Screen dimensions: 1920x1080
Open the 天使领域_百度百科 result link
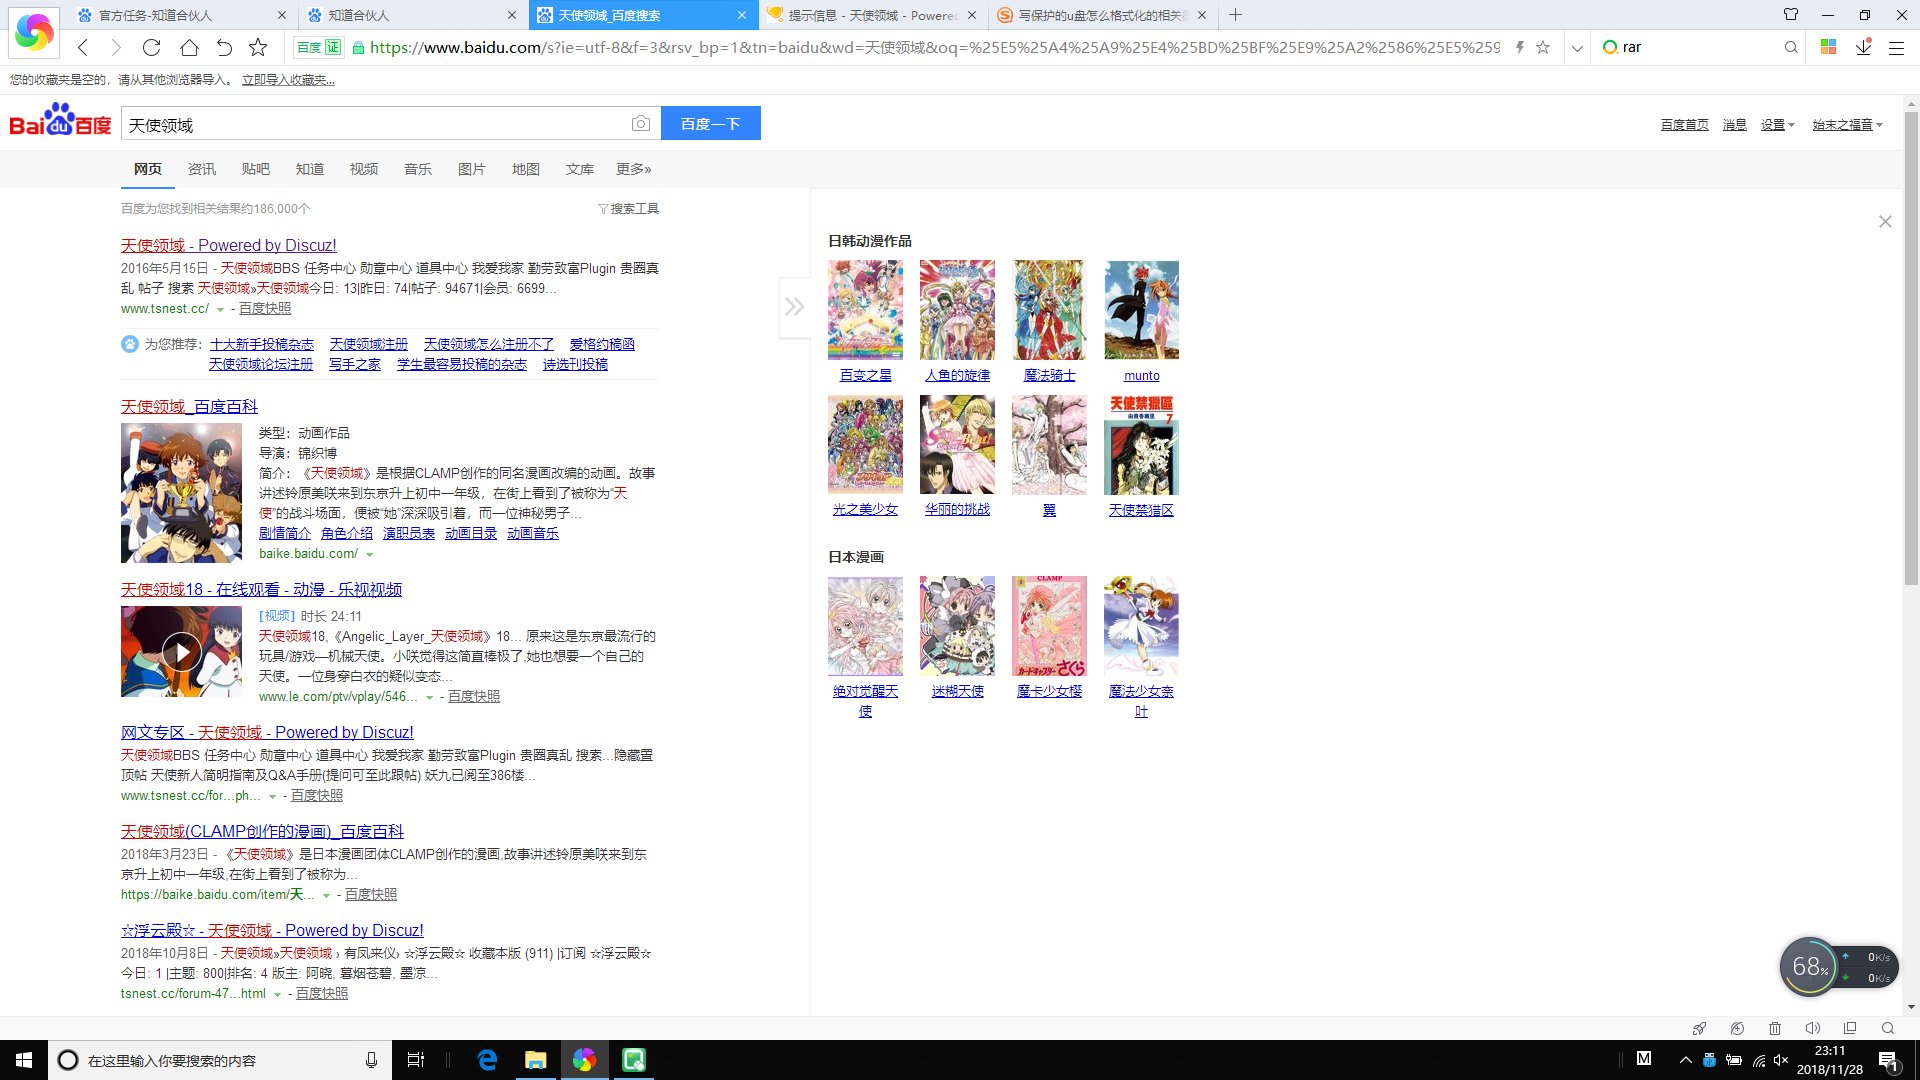[x=189, y=406]
